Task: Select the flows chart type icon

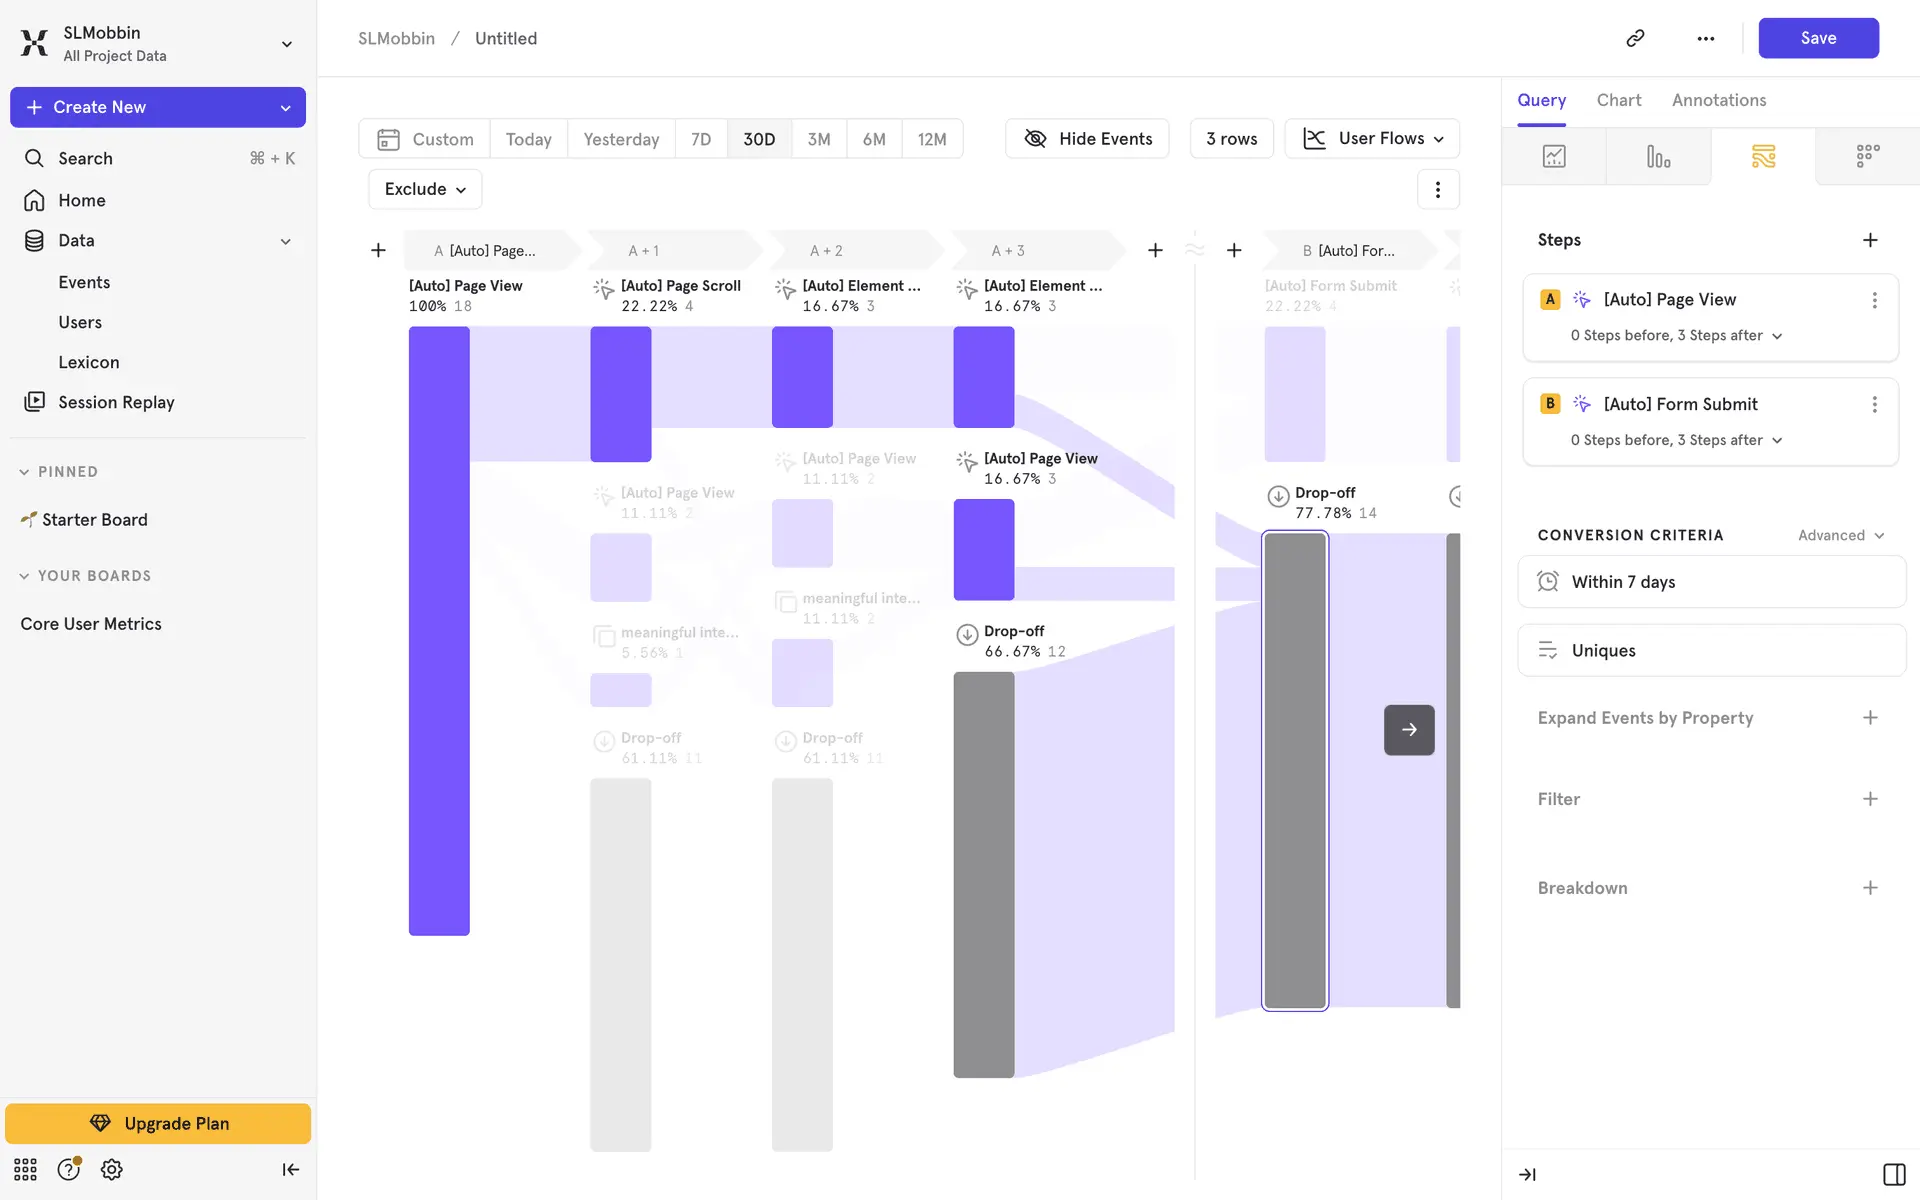Action: click(x=1763, y=156)
